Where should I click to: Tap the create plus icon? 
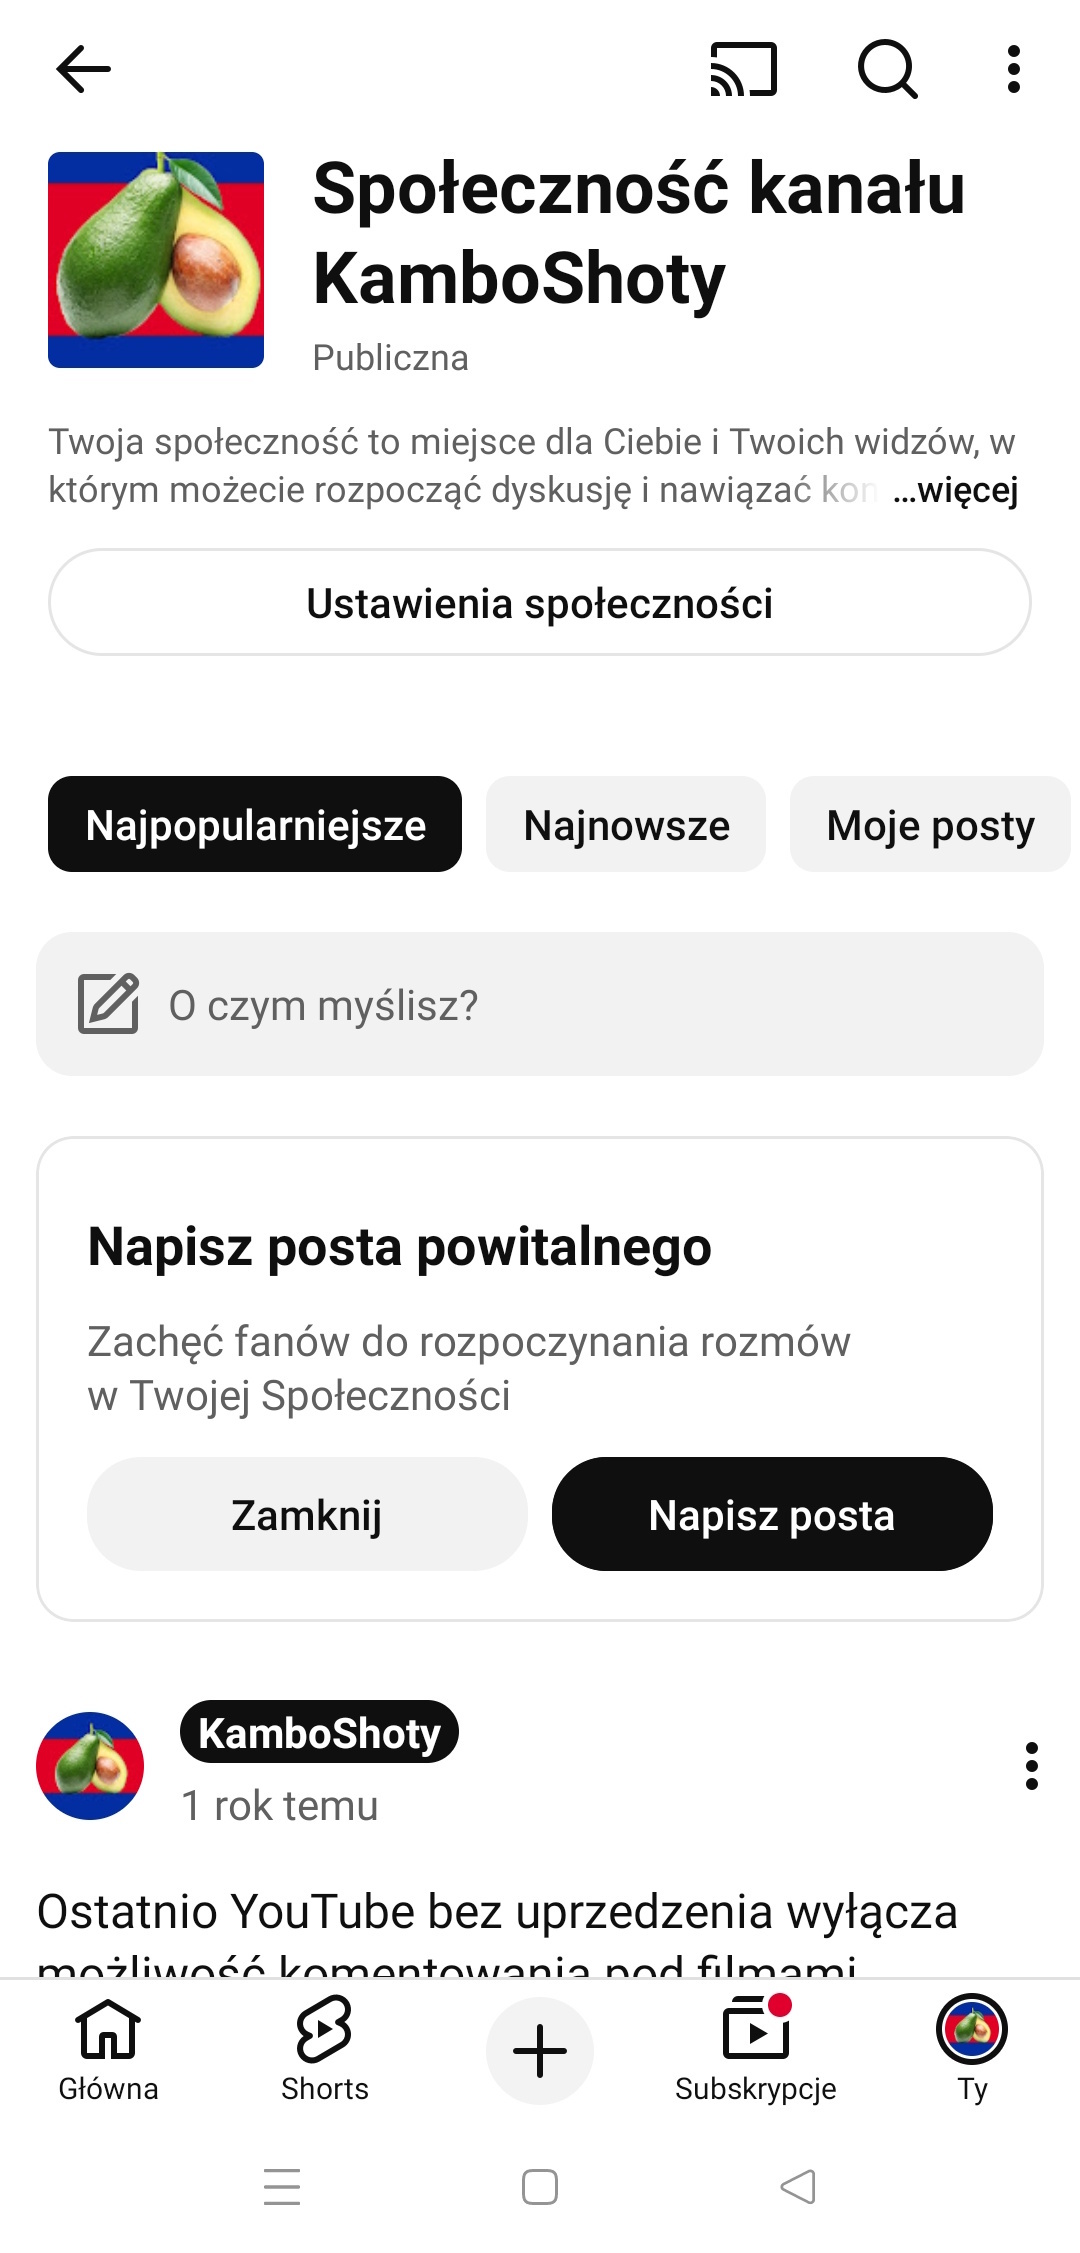click(540, 2051)
